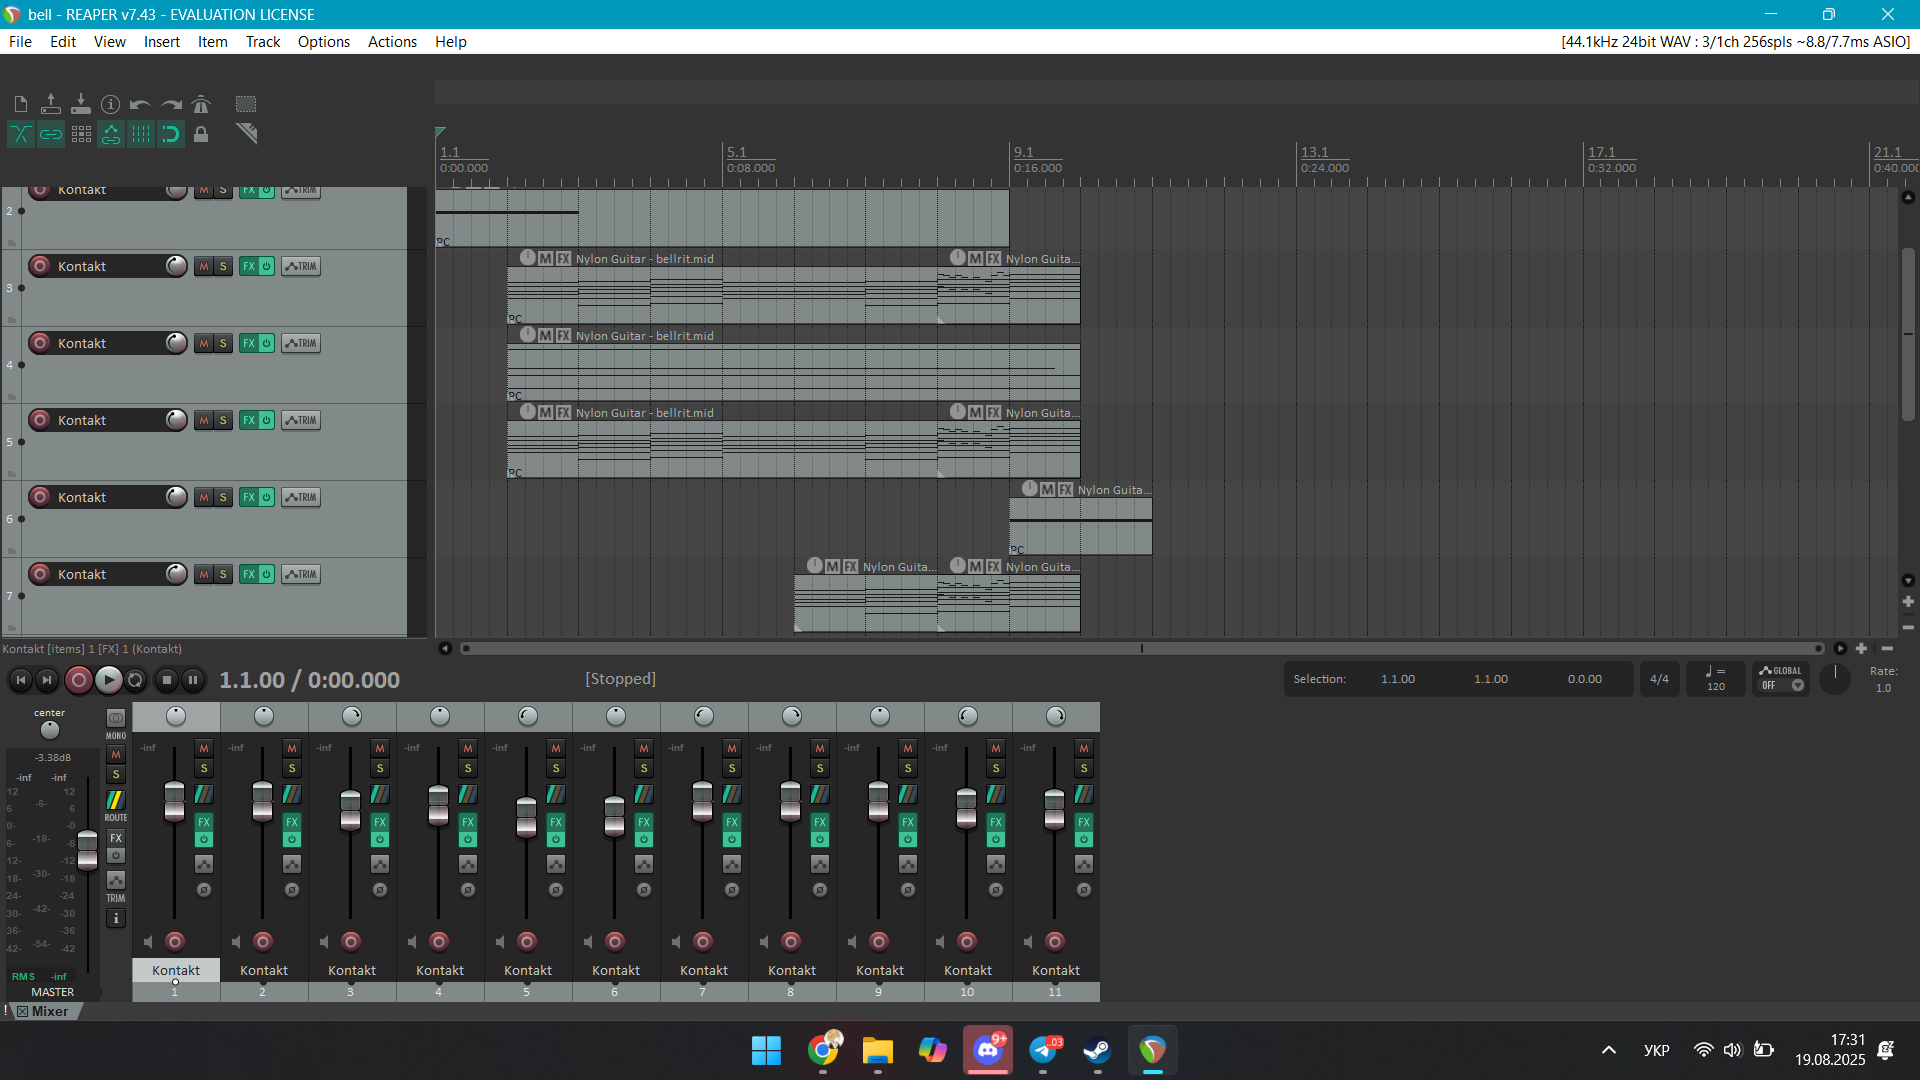Open Discord from the Windows taskbar
This screenshot has height=1080, width=1920.
click(x=988, y=1050)
